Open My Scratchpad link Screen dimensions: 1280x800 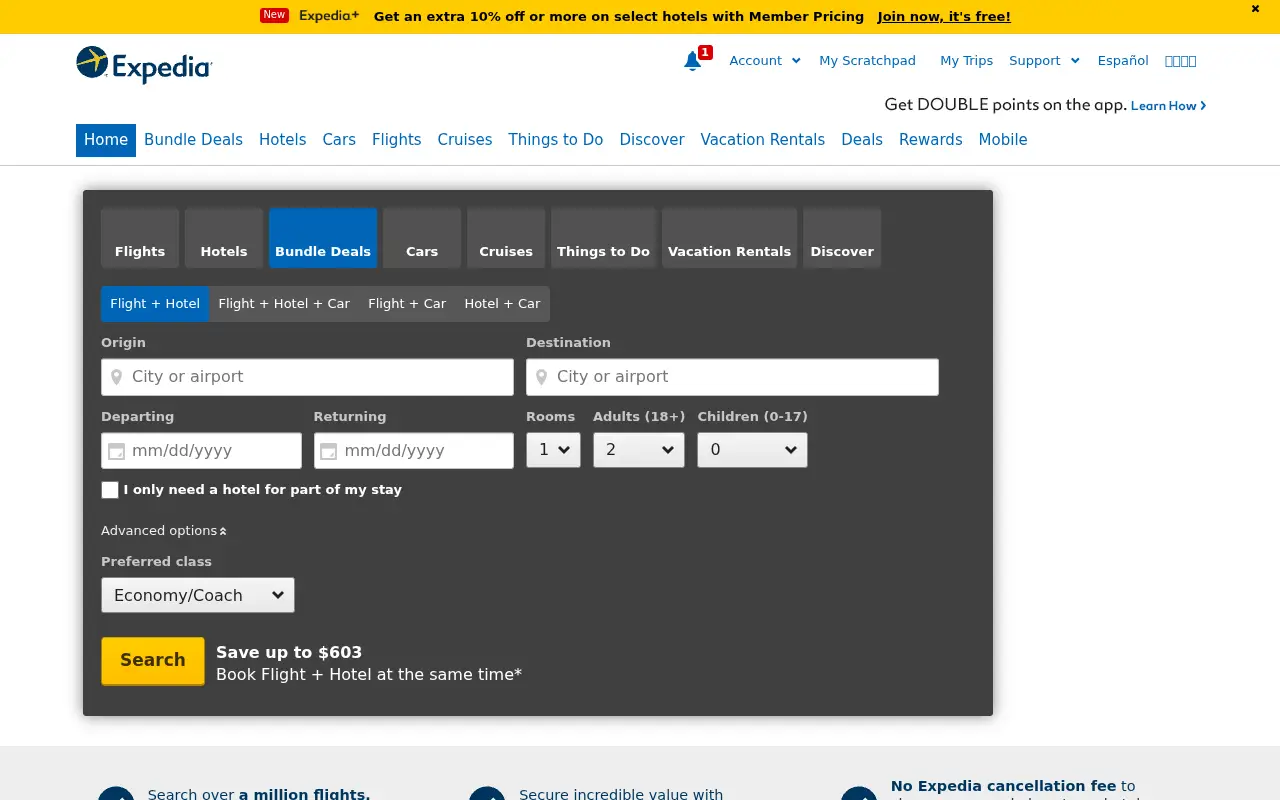868,61
